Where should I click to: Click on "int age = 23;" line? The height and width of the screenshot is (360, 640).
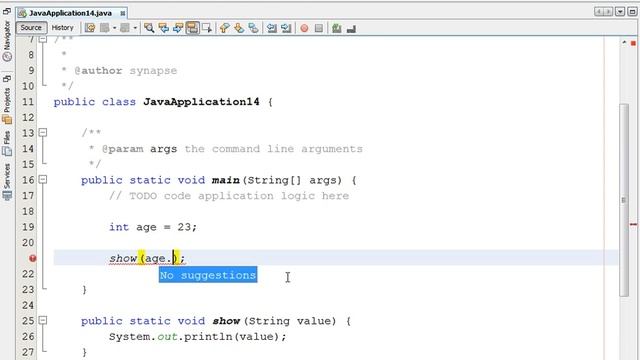[x=153, y=227]
